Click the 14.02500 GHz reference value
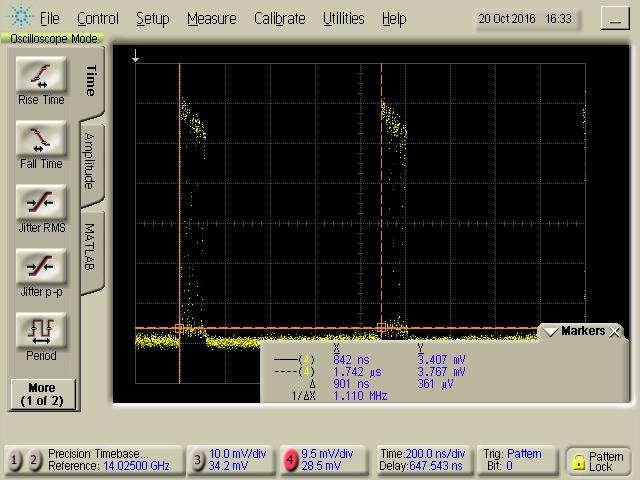This screenshot has width=640, height=480. click(136, 466)
